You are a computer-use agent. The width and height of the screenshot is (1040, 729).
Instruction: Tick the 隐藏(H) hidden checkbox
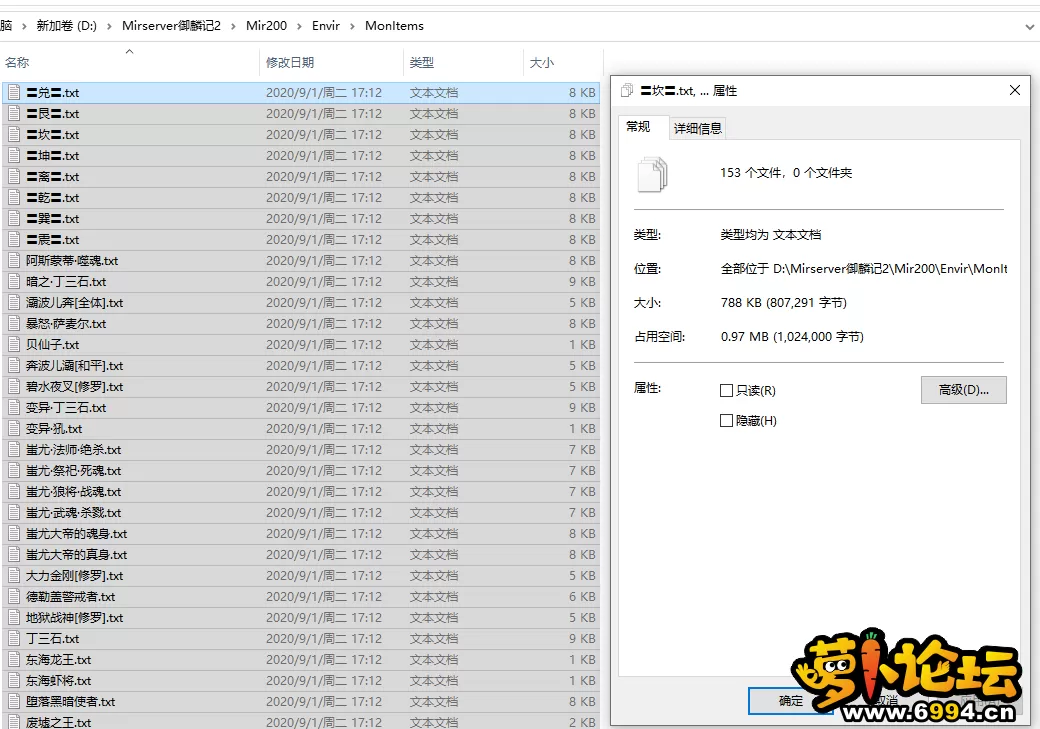[x=726, y=421]
